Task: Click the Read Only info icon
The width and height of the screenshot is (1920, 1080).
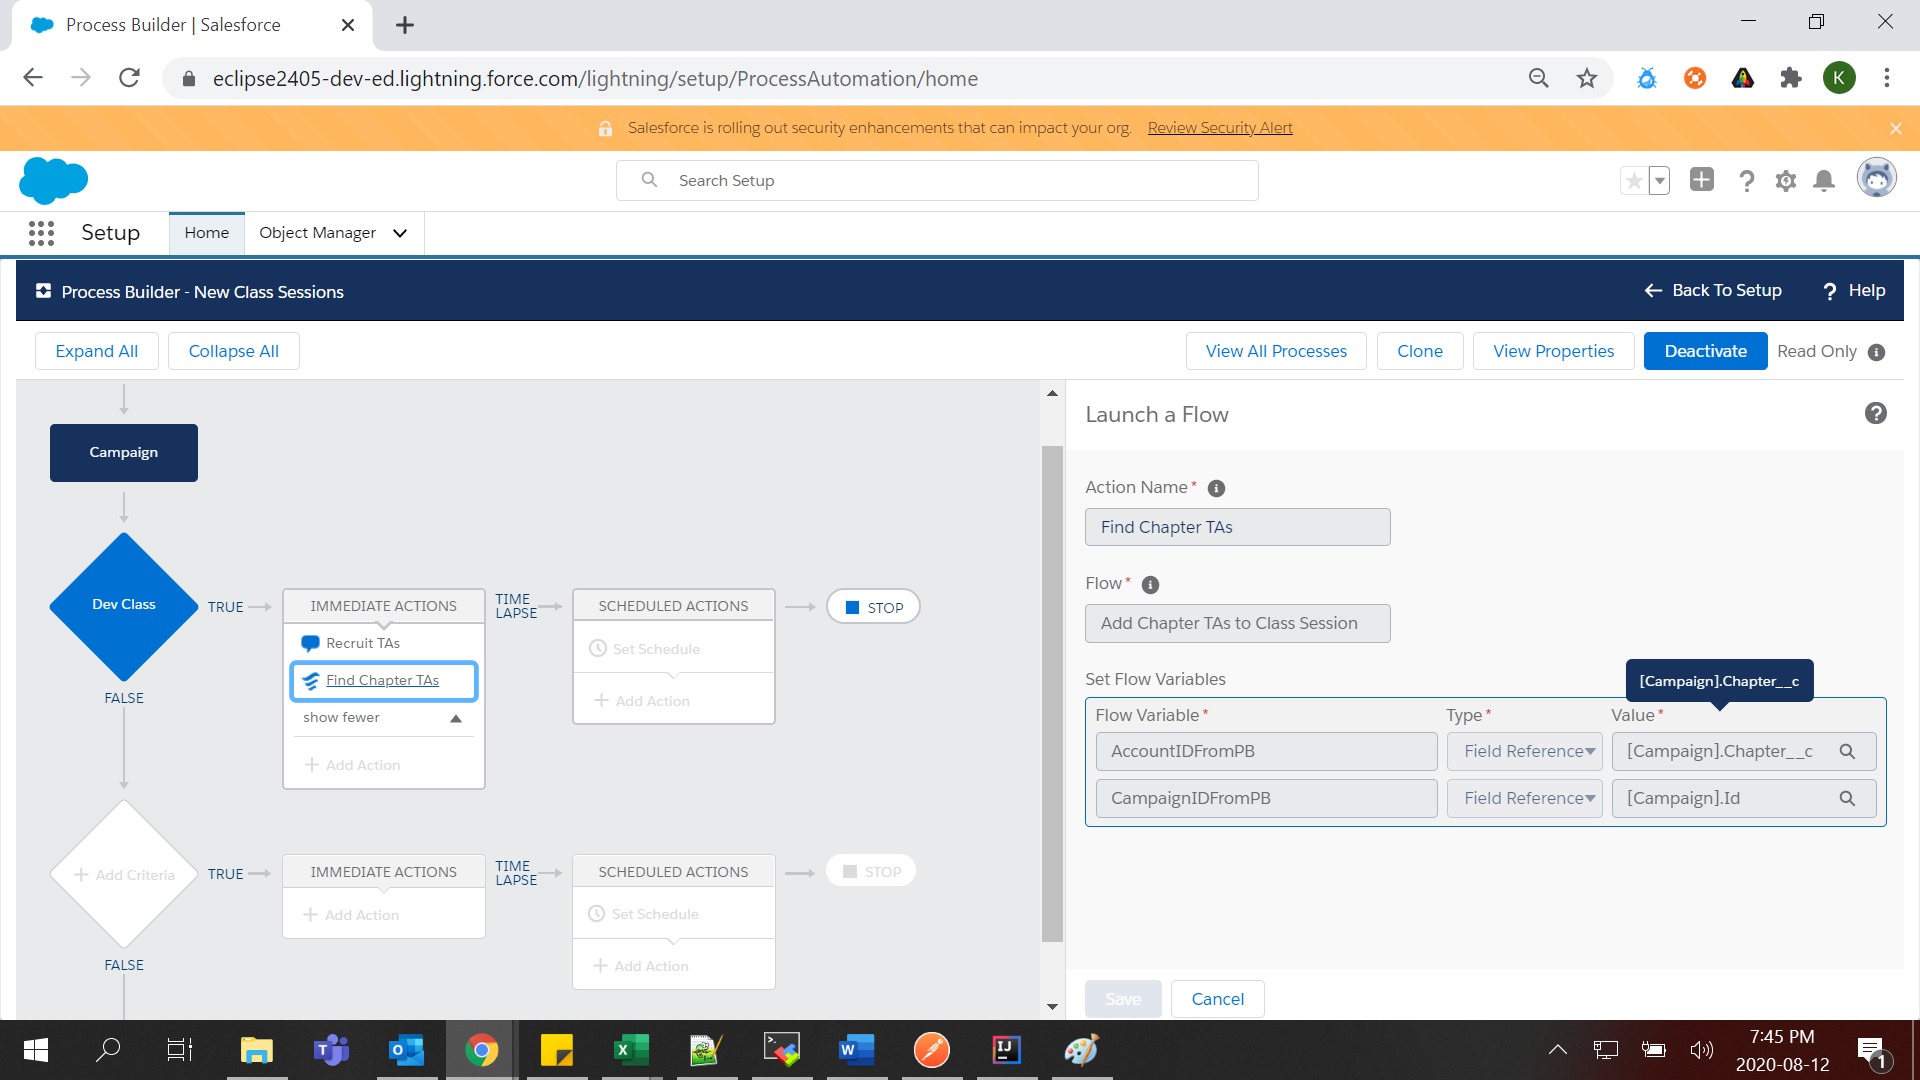Action: (1877, 352)
